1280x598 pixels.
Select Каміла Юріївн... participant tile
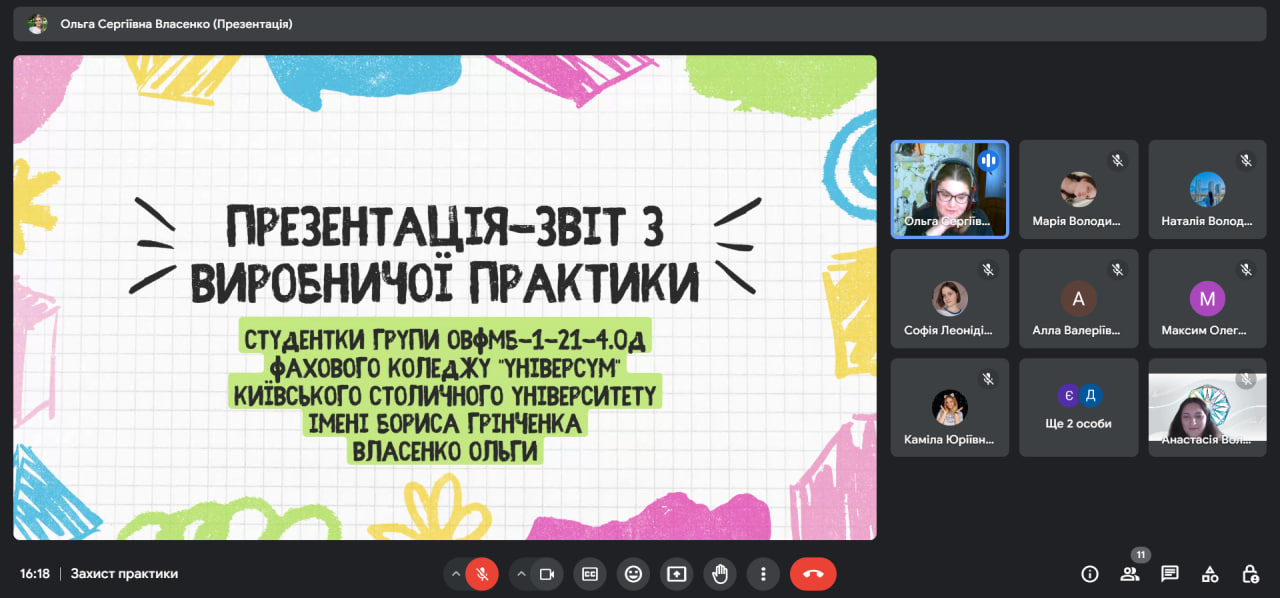tap(950, 407)
